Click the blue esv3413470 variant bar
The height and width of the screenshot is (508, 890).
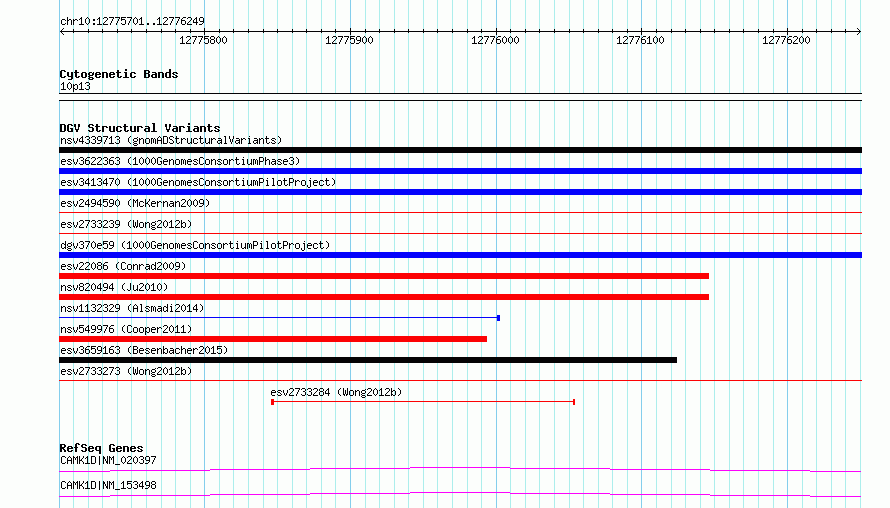point(460,192)
